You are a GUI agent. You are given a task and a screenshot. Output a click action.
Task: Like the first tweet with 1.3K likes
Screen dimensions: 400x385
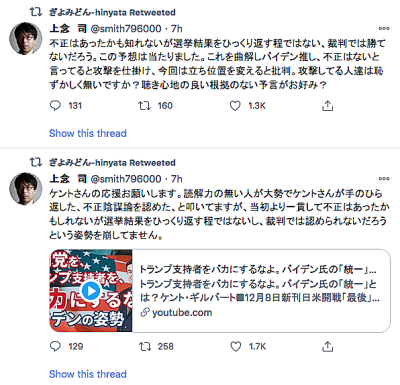(x=235, y=106)
